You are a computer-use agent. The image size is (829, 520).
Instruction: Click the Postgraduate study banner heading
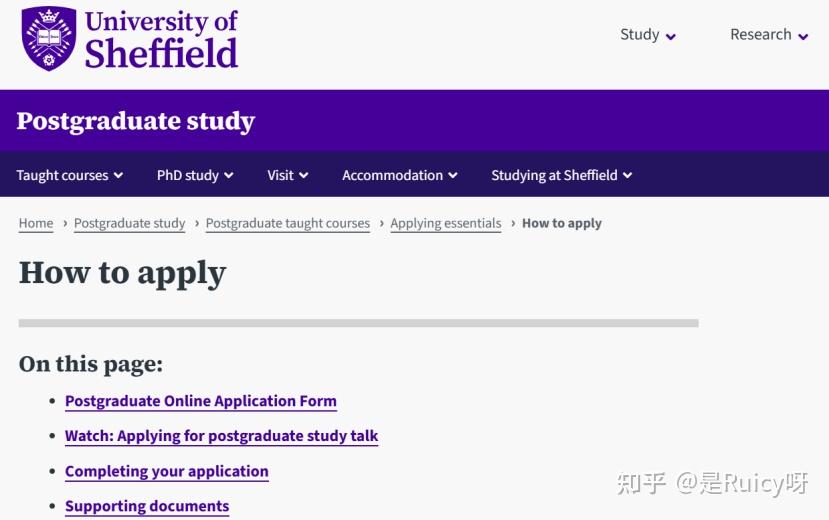pos(136,122)
